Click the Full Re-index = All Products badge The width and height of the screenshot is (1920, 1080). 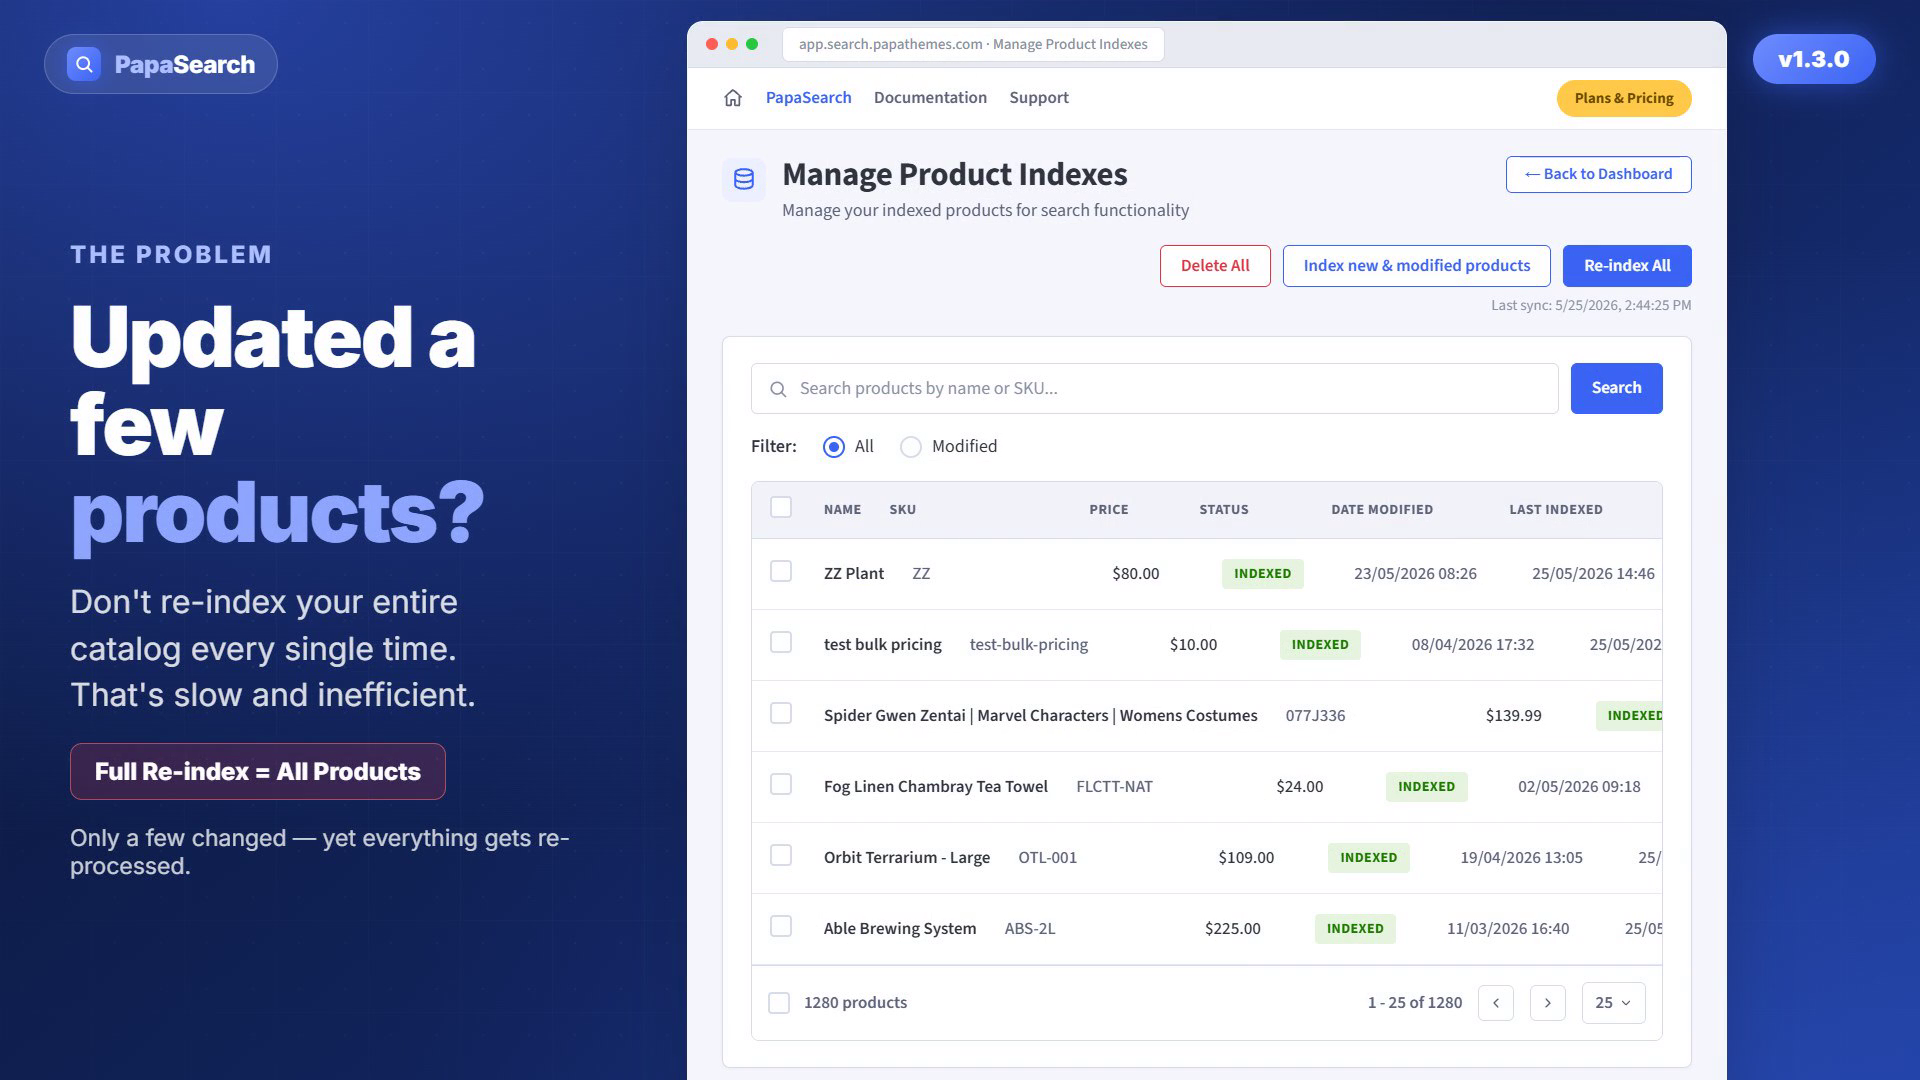[258, 771]
